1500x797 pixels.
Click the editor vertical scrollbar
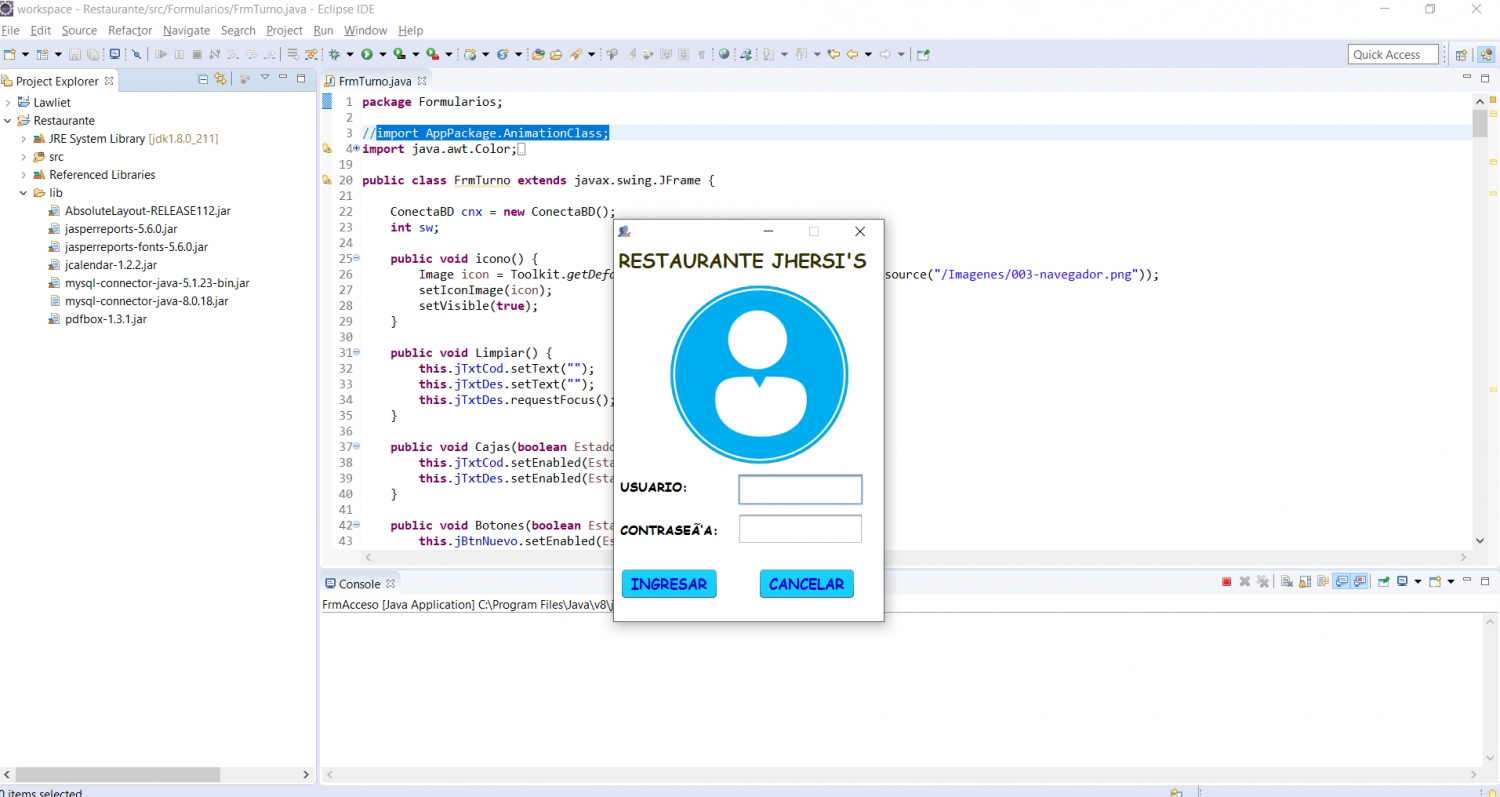[1481, 123]
